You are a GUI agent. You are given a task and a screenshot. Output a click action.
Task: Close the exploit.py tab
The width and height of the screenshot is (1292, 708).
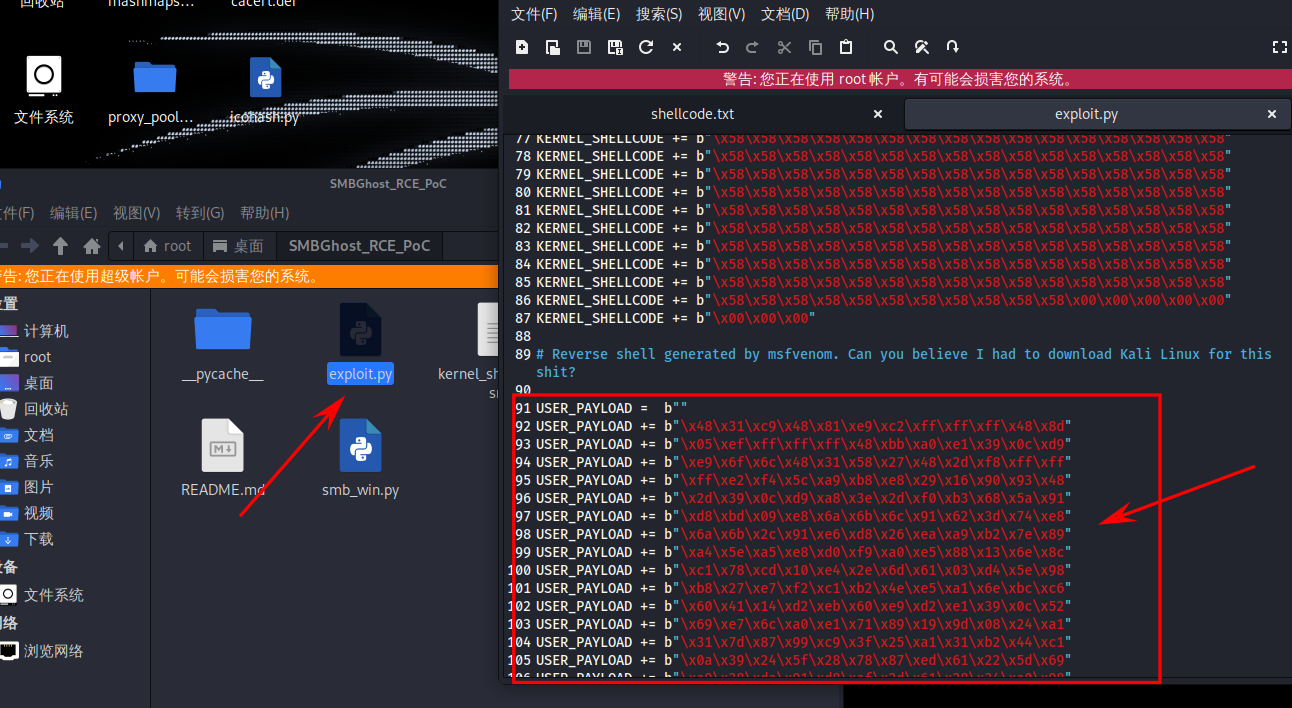tap(1272, 114)
